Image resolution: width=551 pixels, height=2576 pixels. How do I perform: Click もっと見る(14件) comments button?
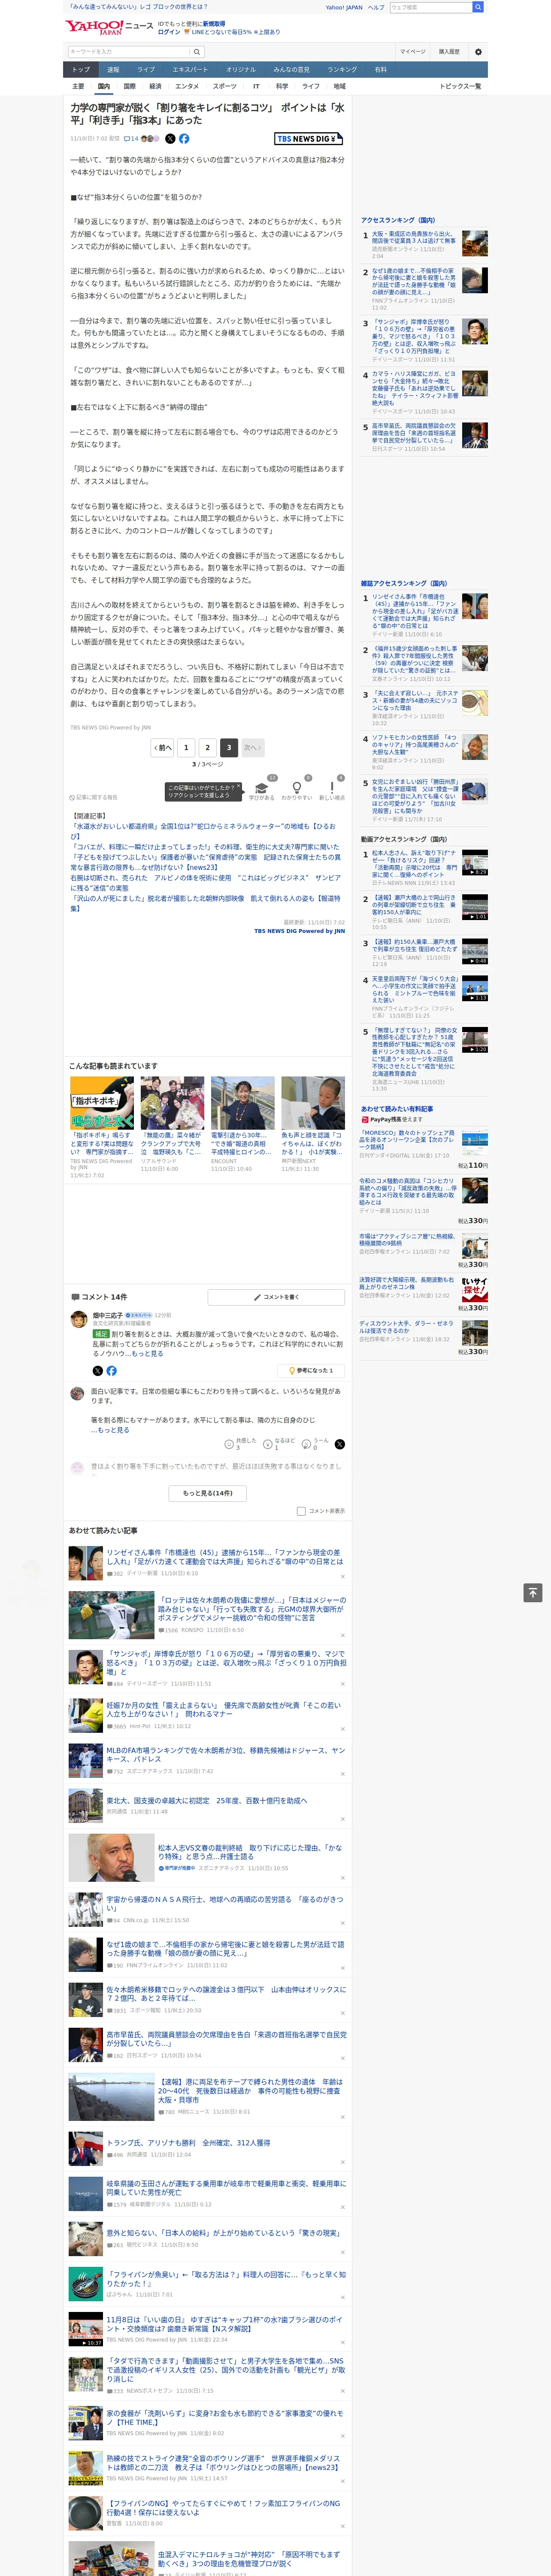click(x=208, y=1493)
